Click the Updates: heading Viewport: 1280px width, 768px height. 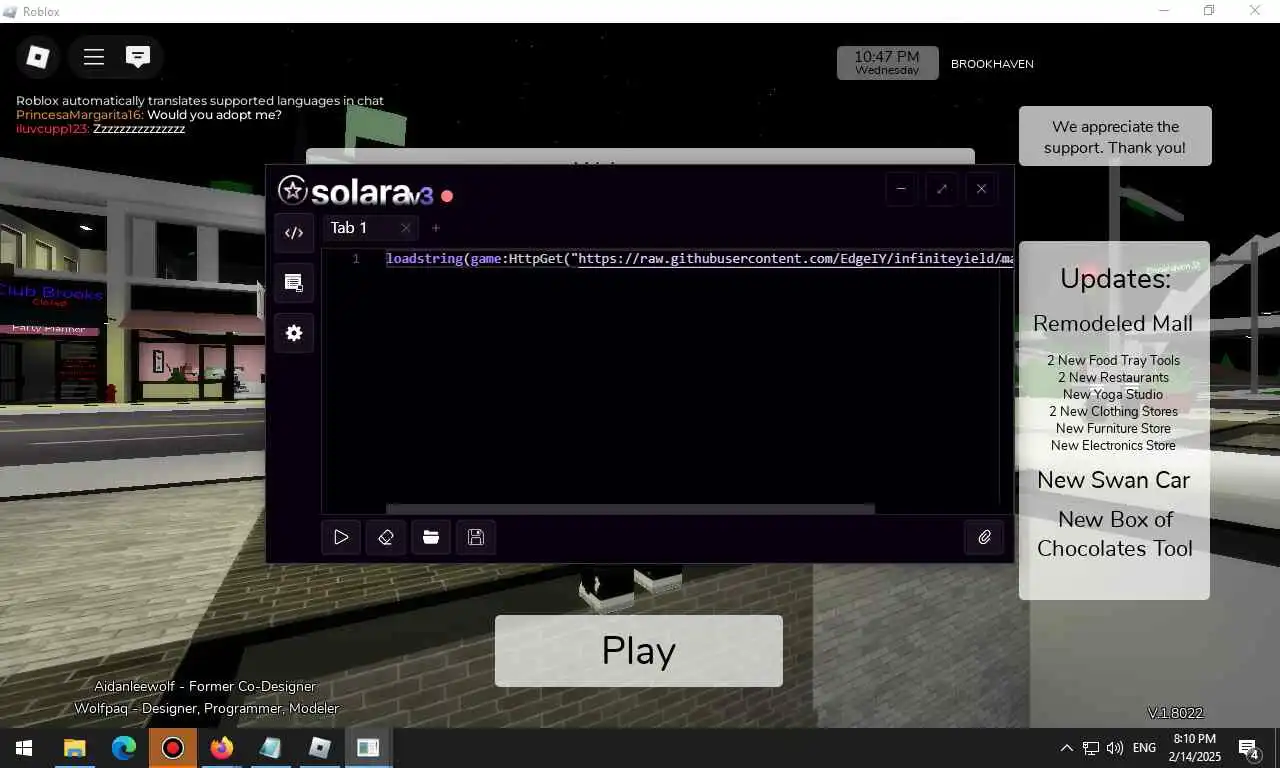[x=1115, y=279]
